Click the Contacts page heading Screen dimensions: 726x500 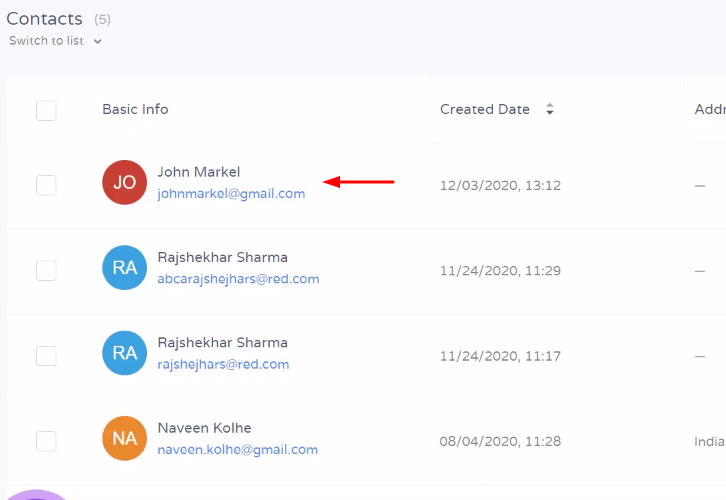[x=44, y=19]
